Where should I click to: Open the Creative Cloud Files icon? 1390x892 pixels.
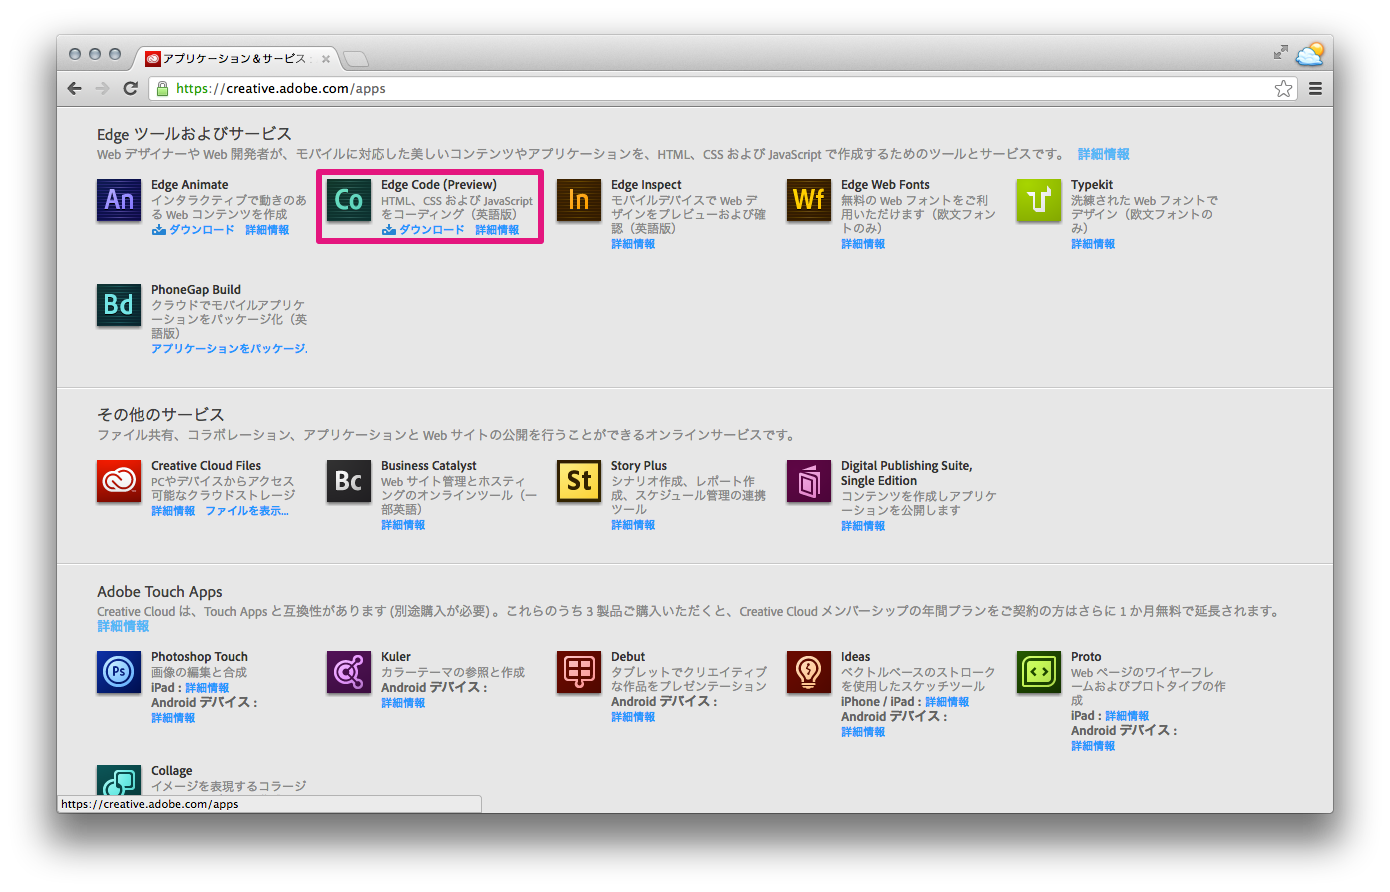[118, 481]
